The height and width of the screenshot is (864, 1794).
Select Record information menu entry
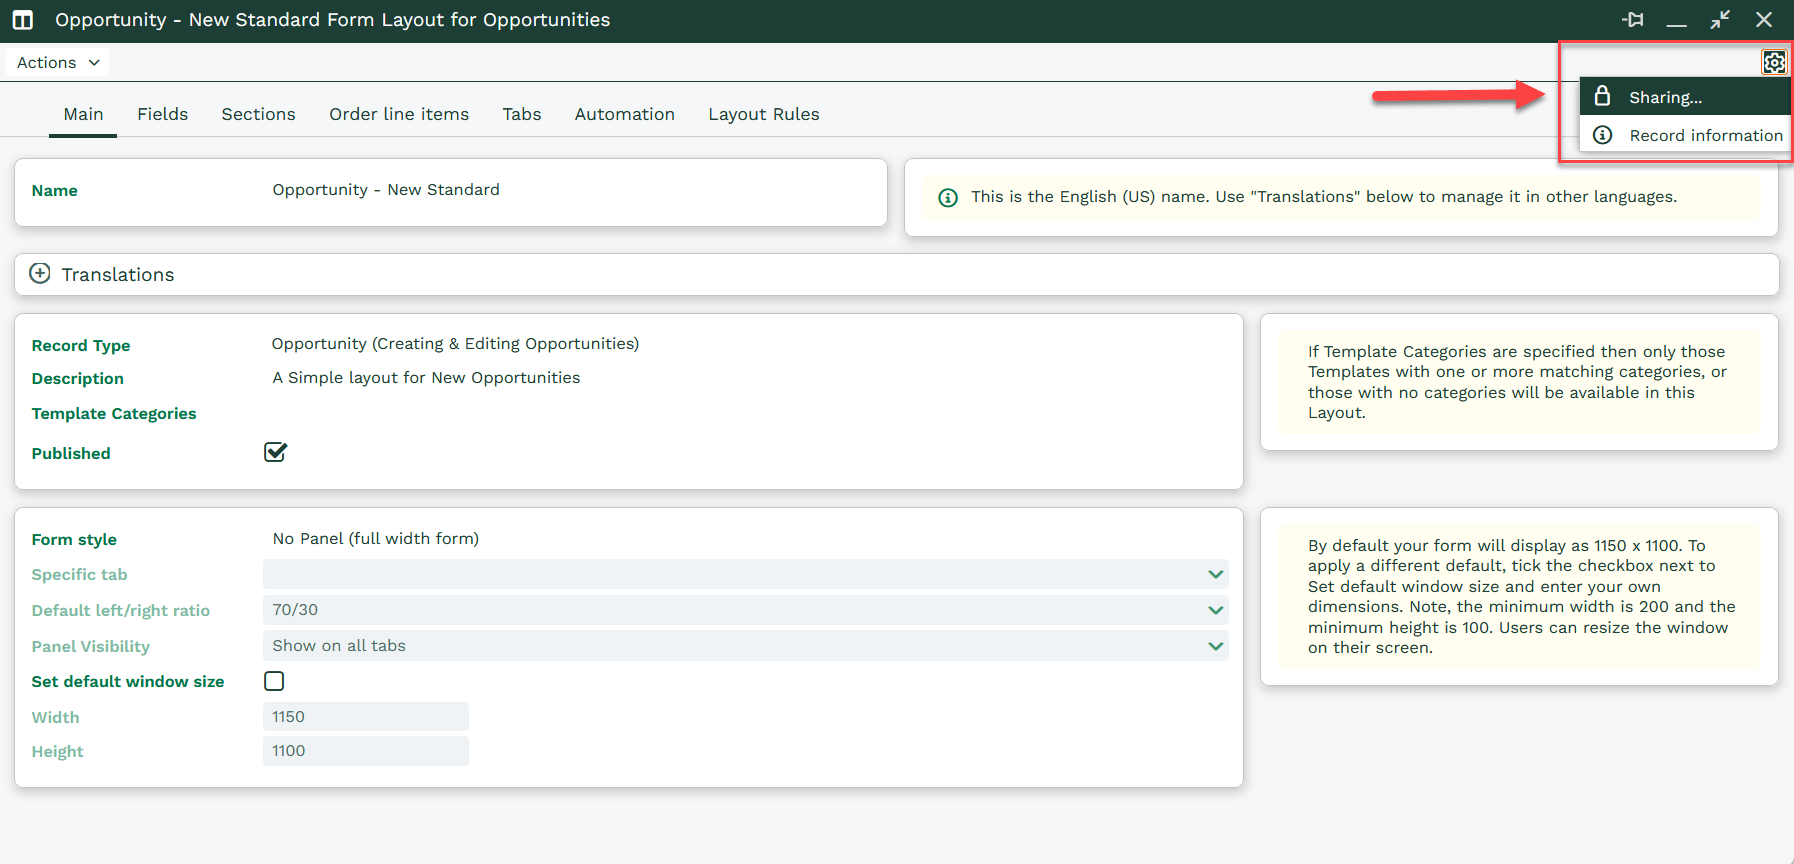(x=1684, y=135)
